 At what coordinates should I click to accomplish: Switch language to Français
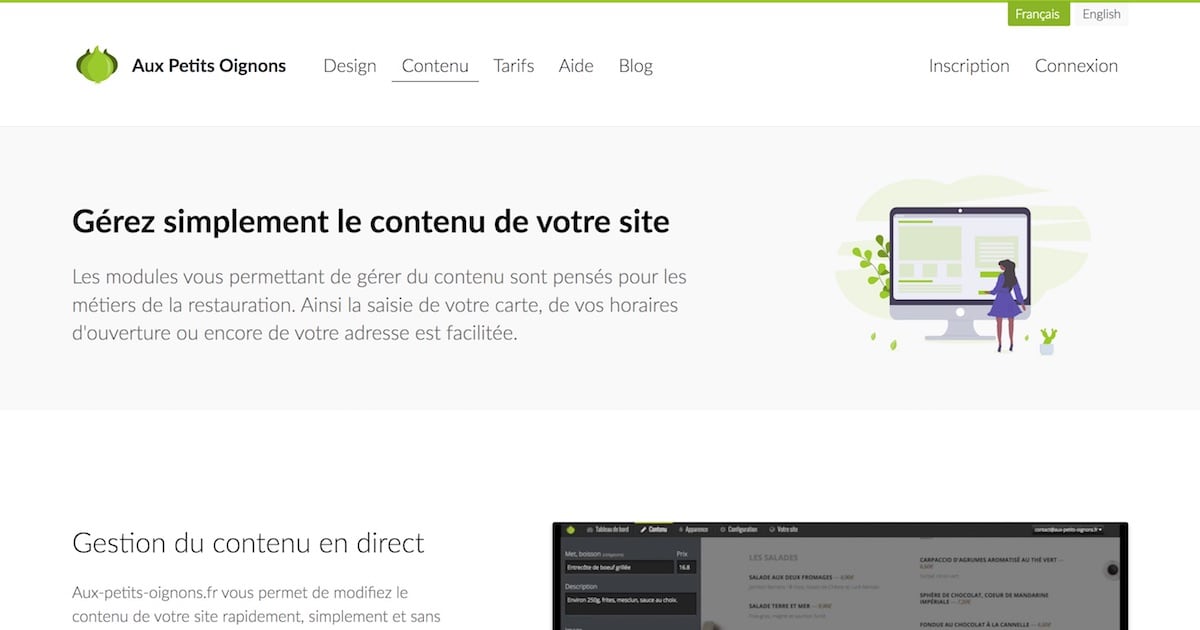[x=1038, y=14]
